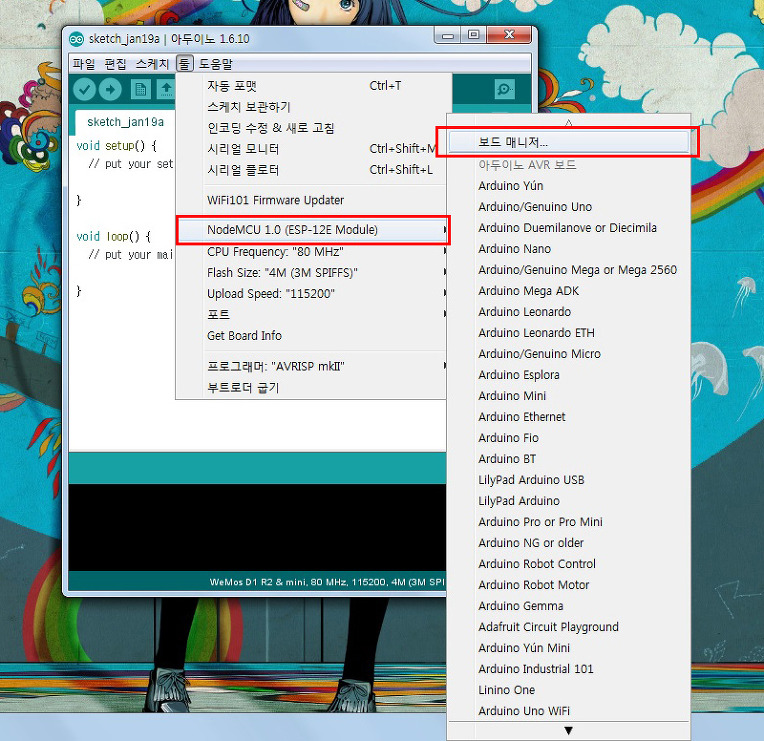Close the open 툴 menu
The image size is (764, 741).
coord(185,64)
